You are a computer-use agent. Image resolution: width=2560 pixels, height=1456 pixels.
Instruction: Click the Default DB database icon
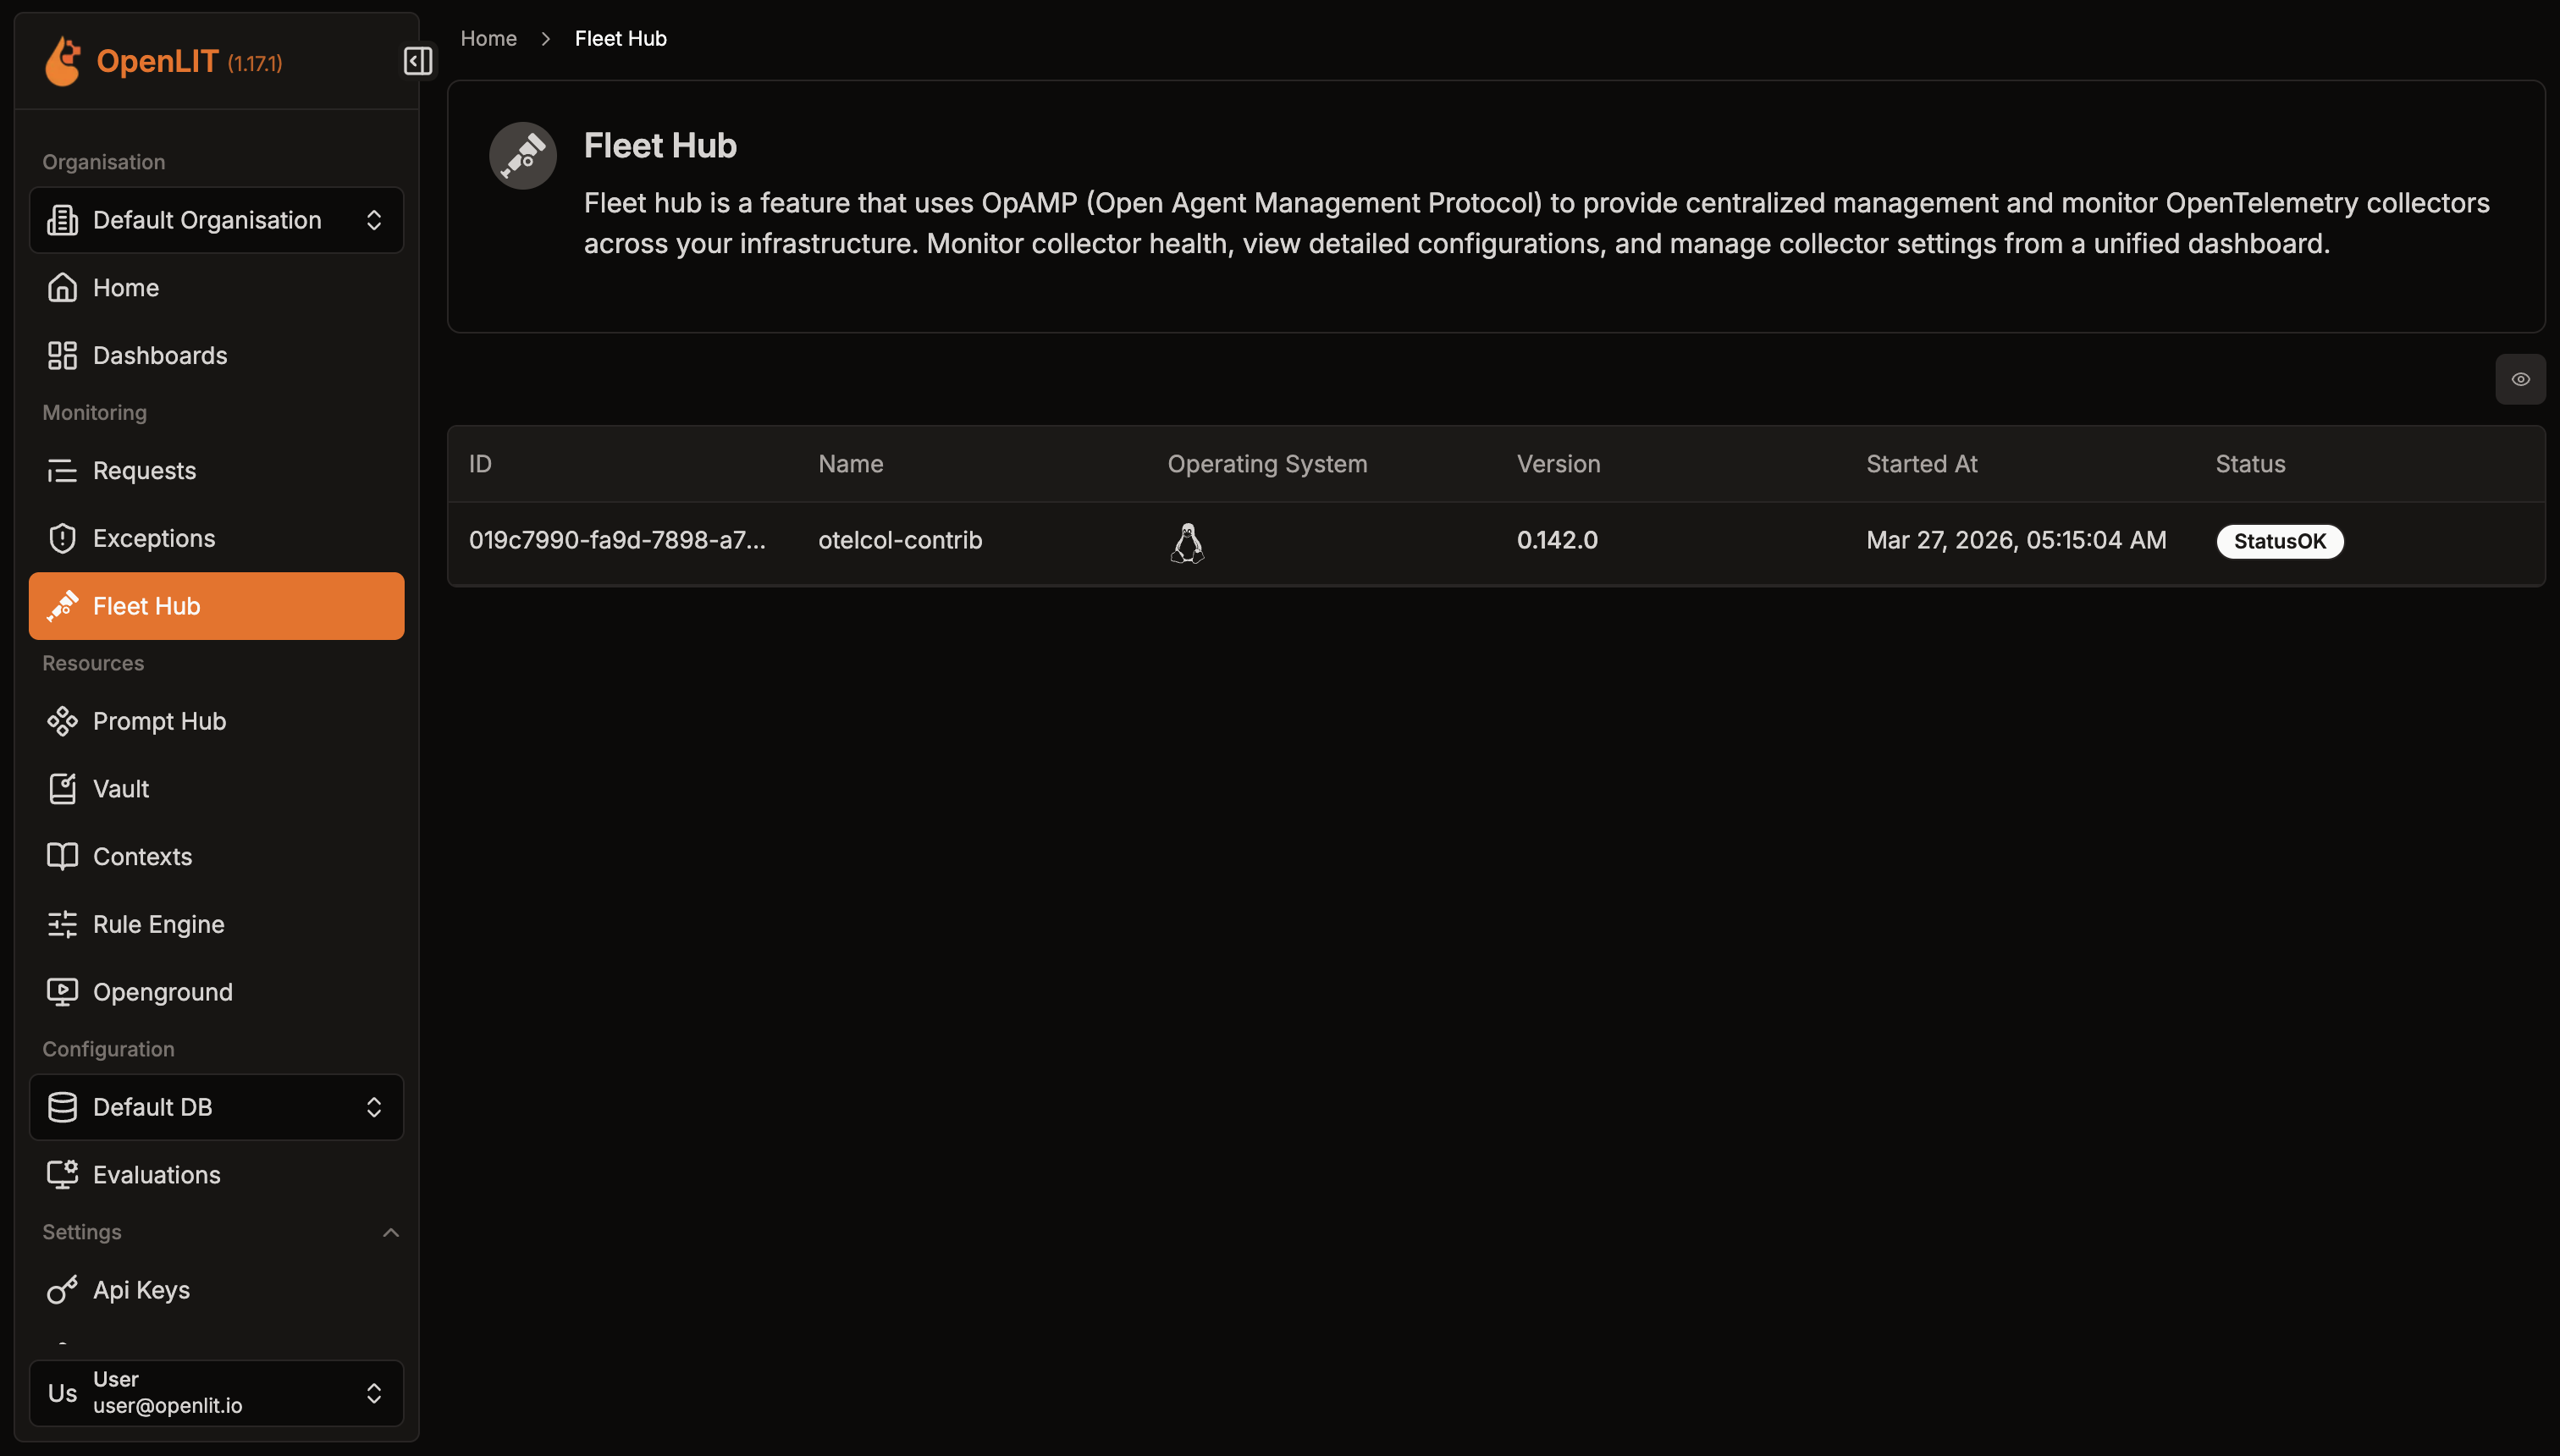(x=62, y=1107)
